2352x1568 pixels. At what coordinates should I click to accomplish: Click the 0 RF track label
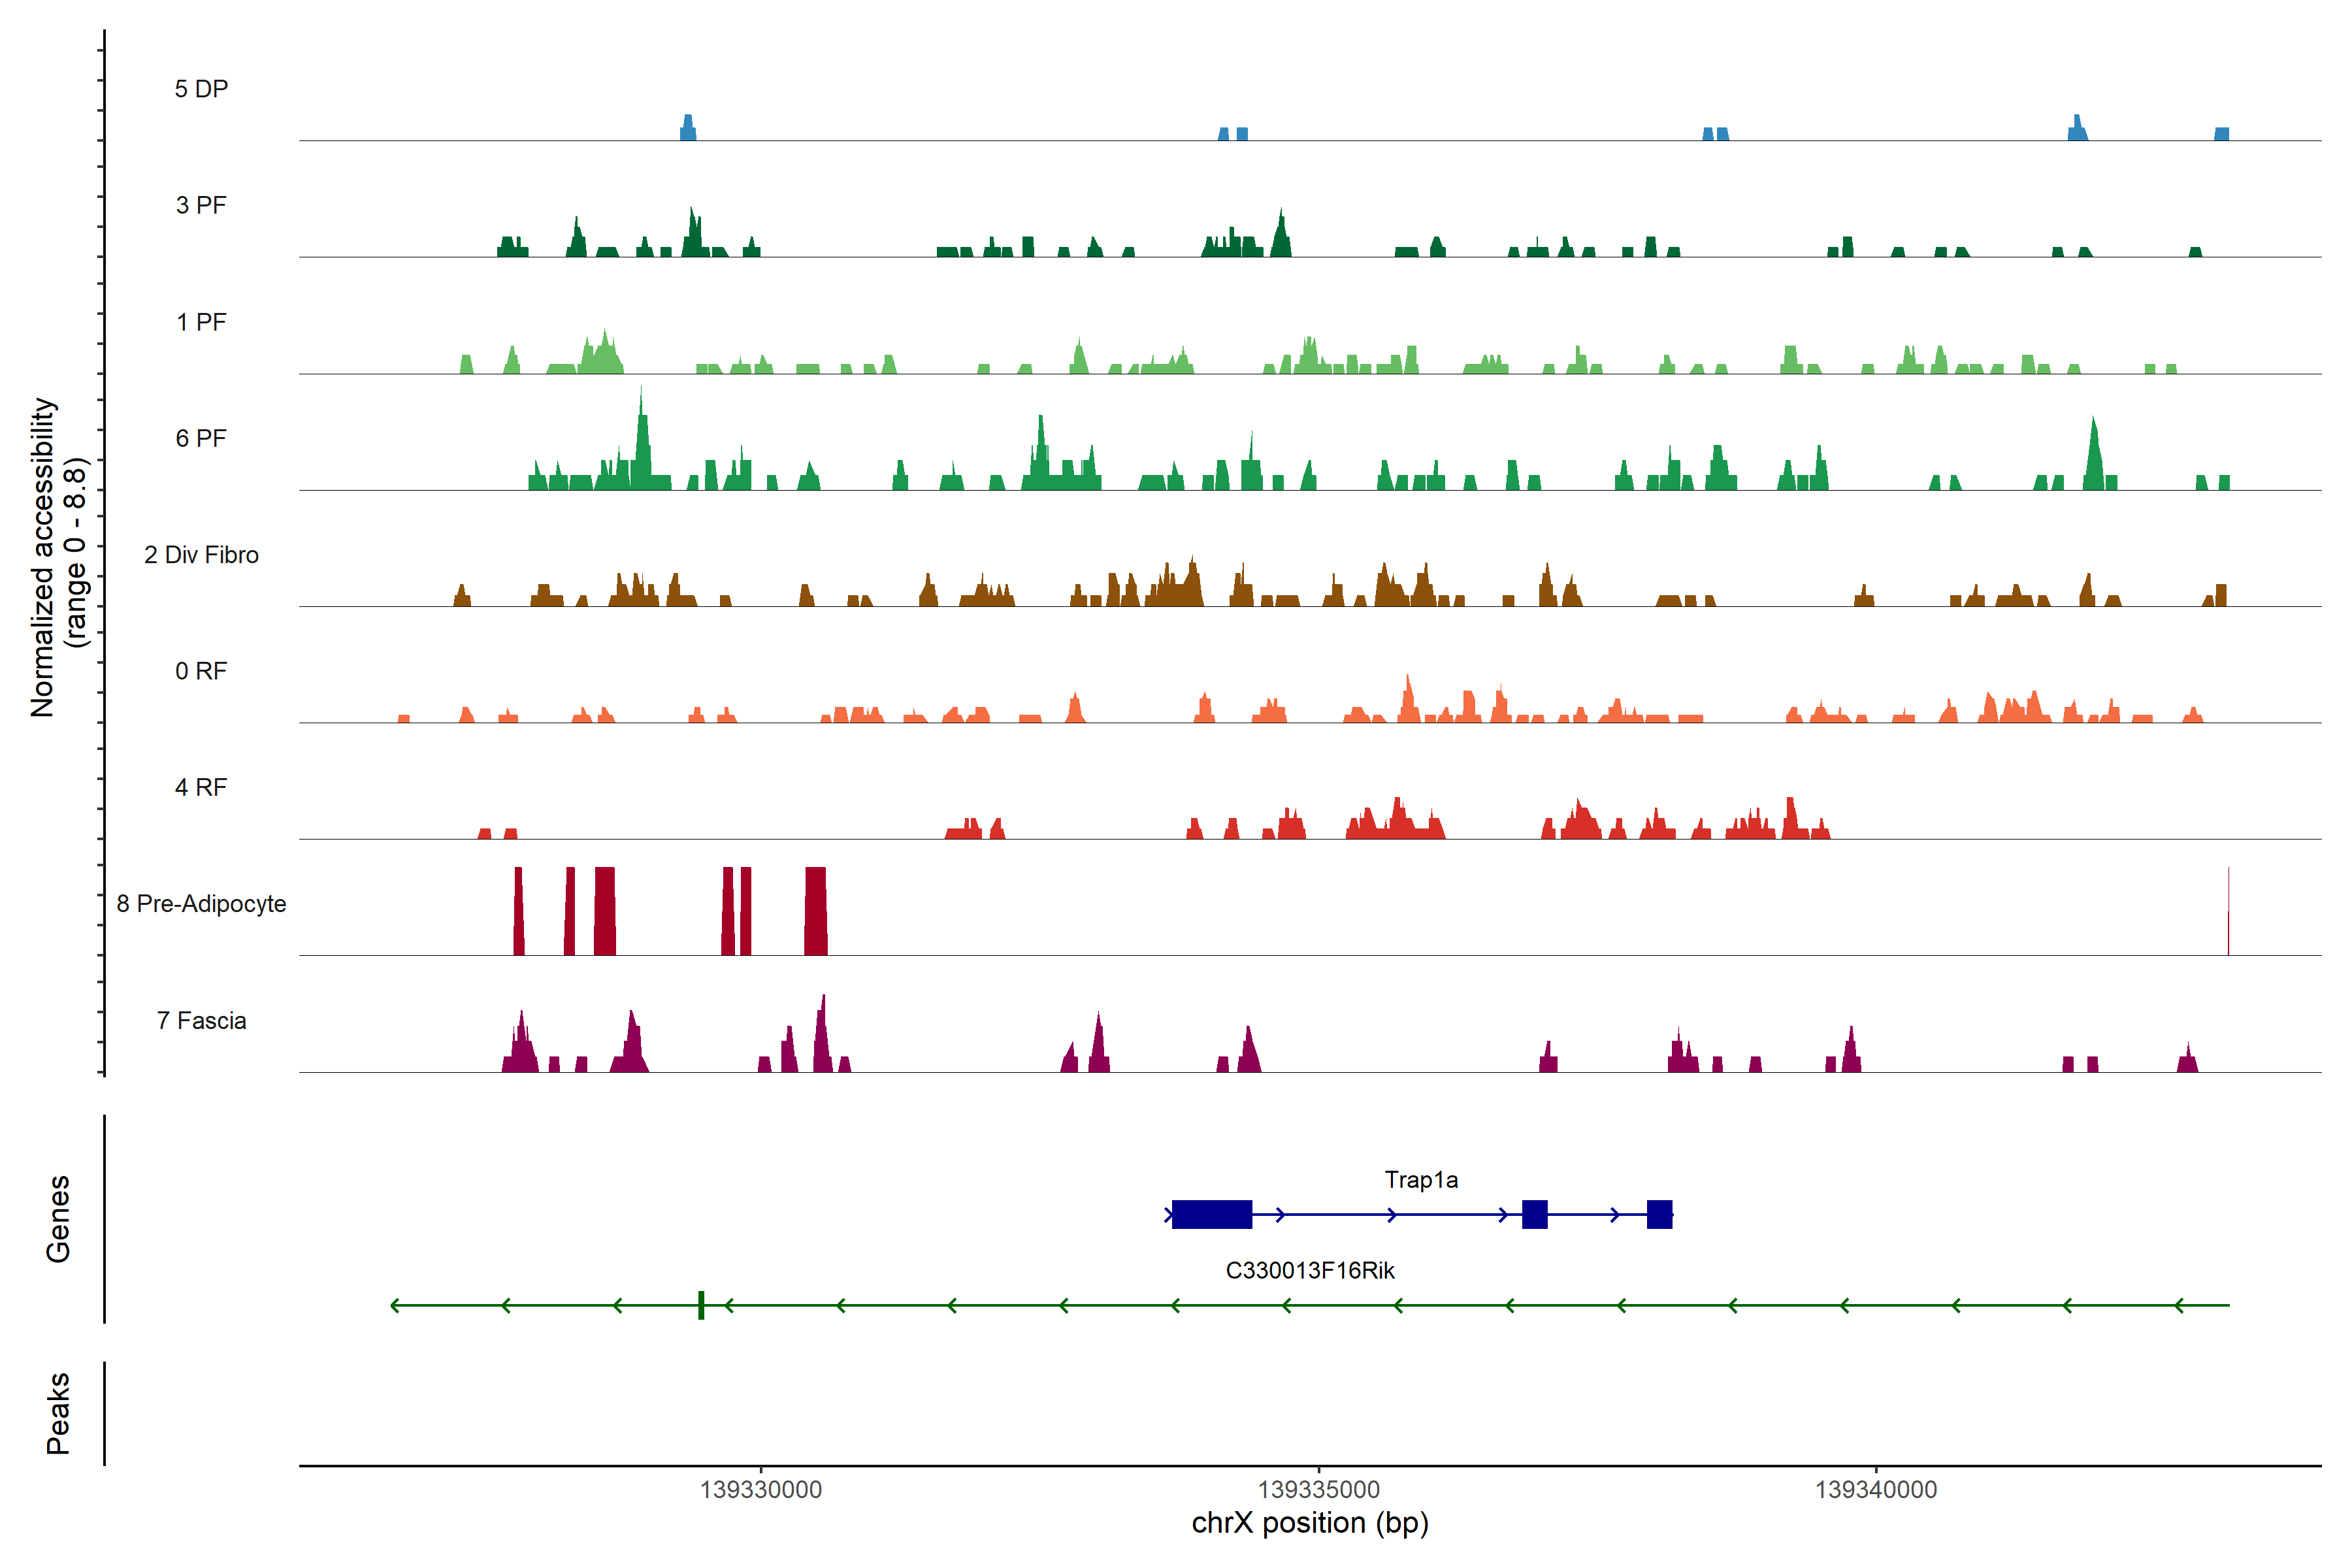click(201, 671)
